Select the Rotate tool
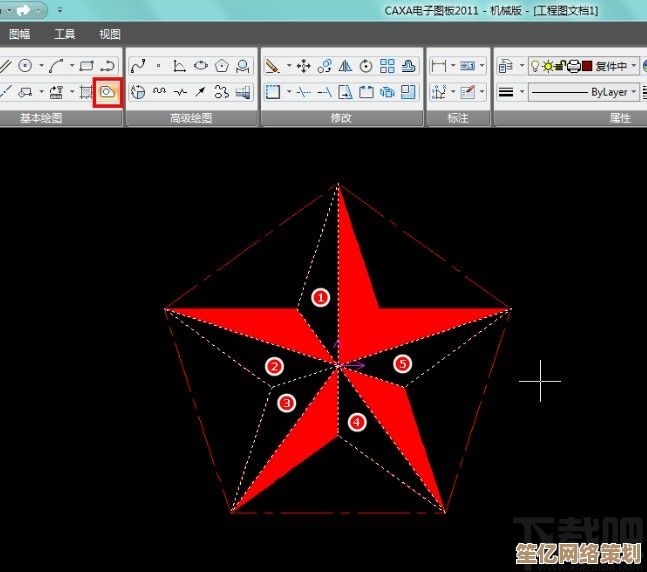Image resolution: width=647 pixels, height=572 pixels. point(366,66)
